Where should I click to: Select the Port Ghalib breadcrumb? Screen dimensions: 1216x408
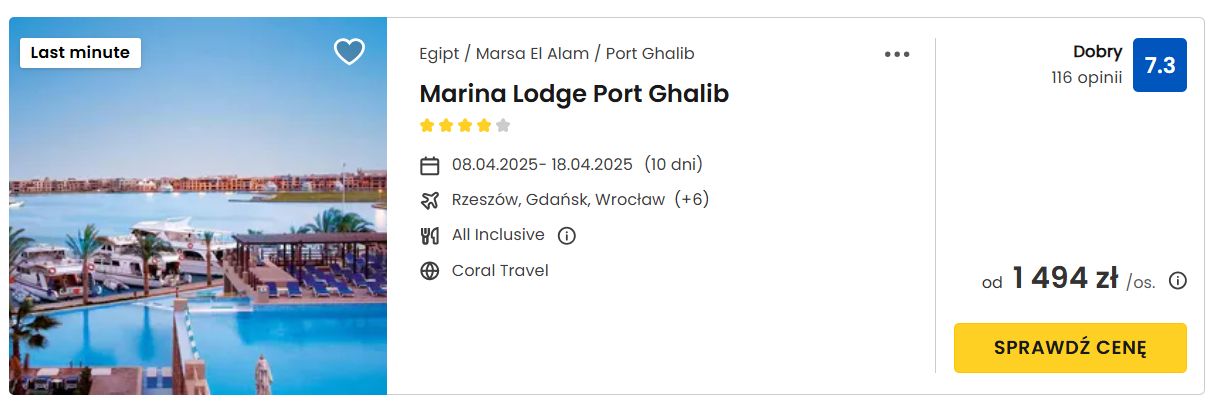coord(650,54)
